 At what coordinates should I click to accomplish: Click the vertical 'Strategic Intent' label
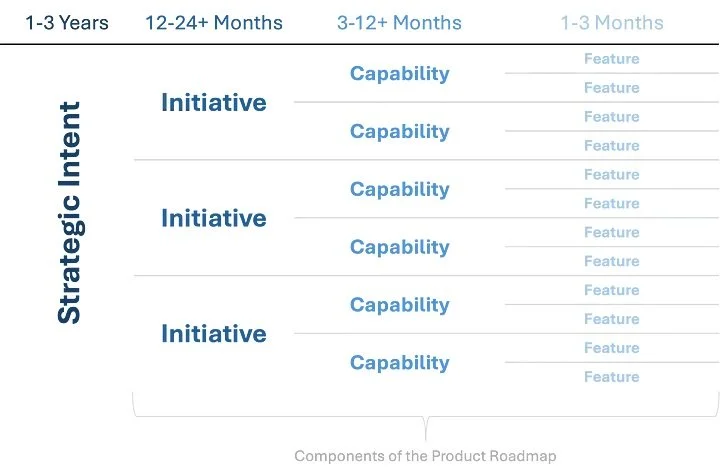point(68,211)
